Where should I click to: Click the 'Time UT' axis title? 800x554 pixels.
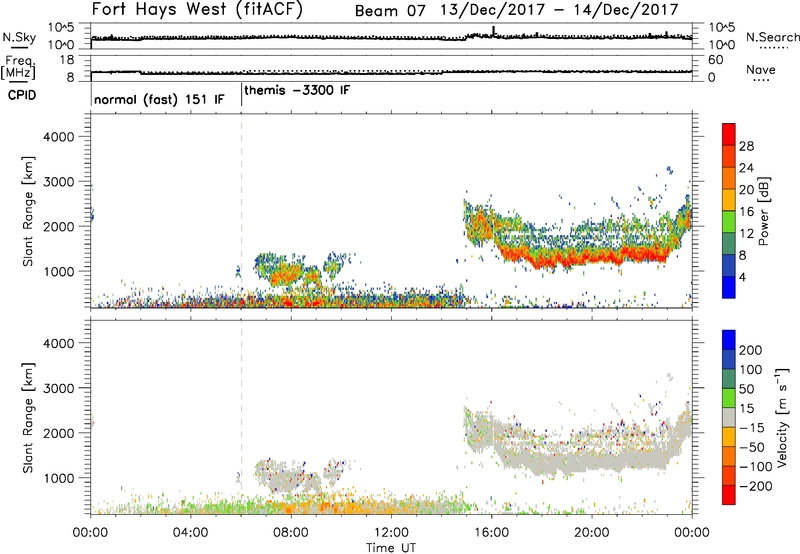tap(391, 547)
